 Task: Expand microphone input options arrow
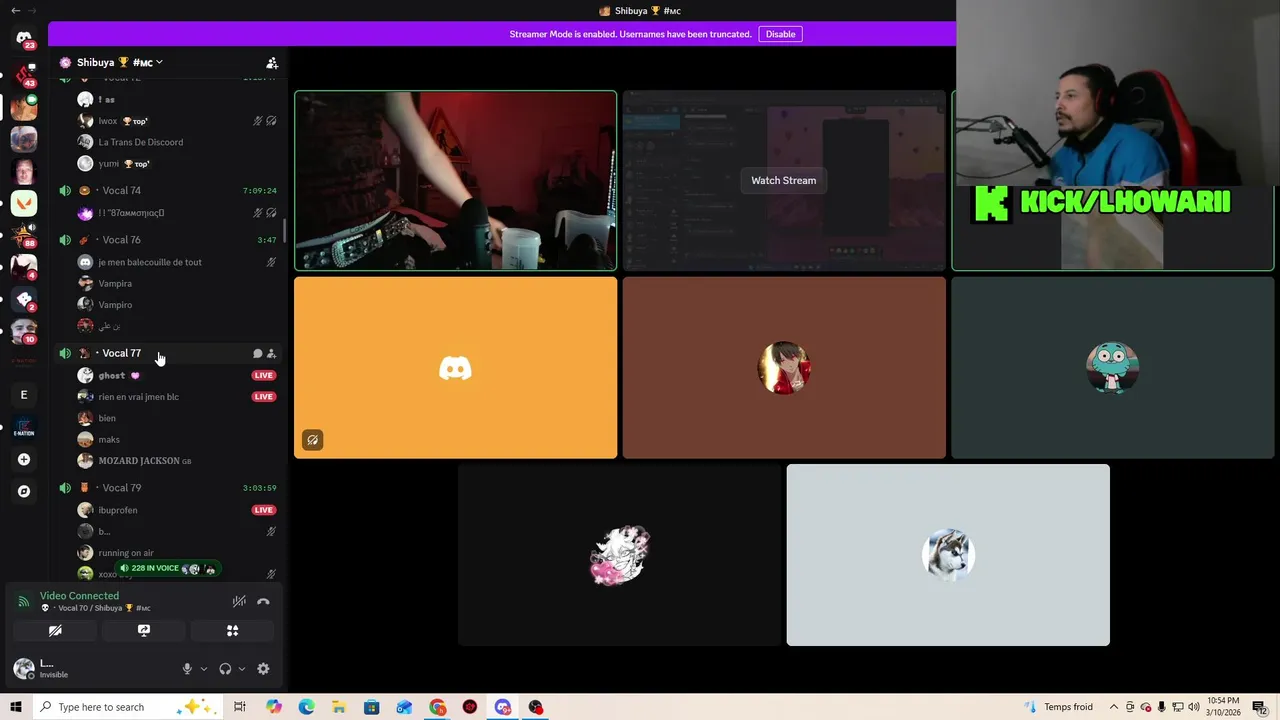pyautogui.click(x=203, y=669)
